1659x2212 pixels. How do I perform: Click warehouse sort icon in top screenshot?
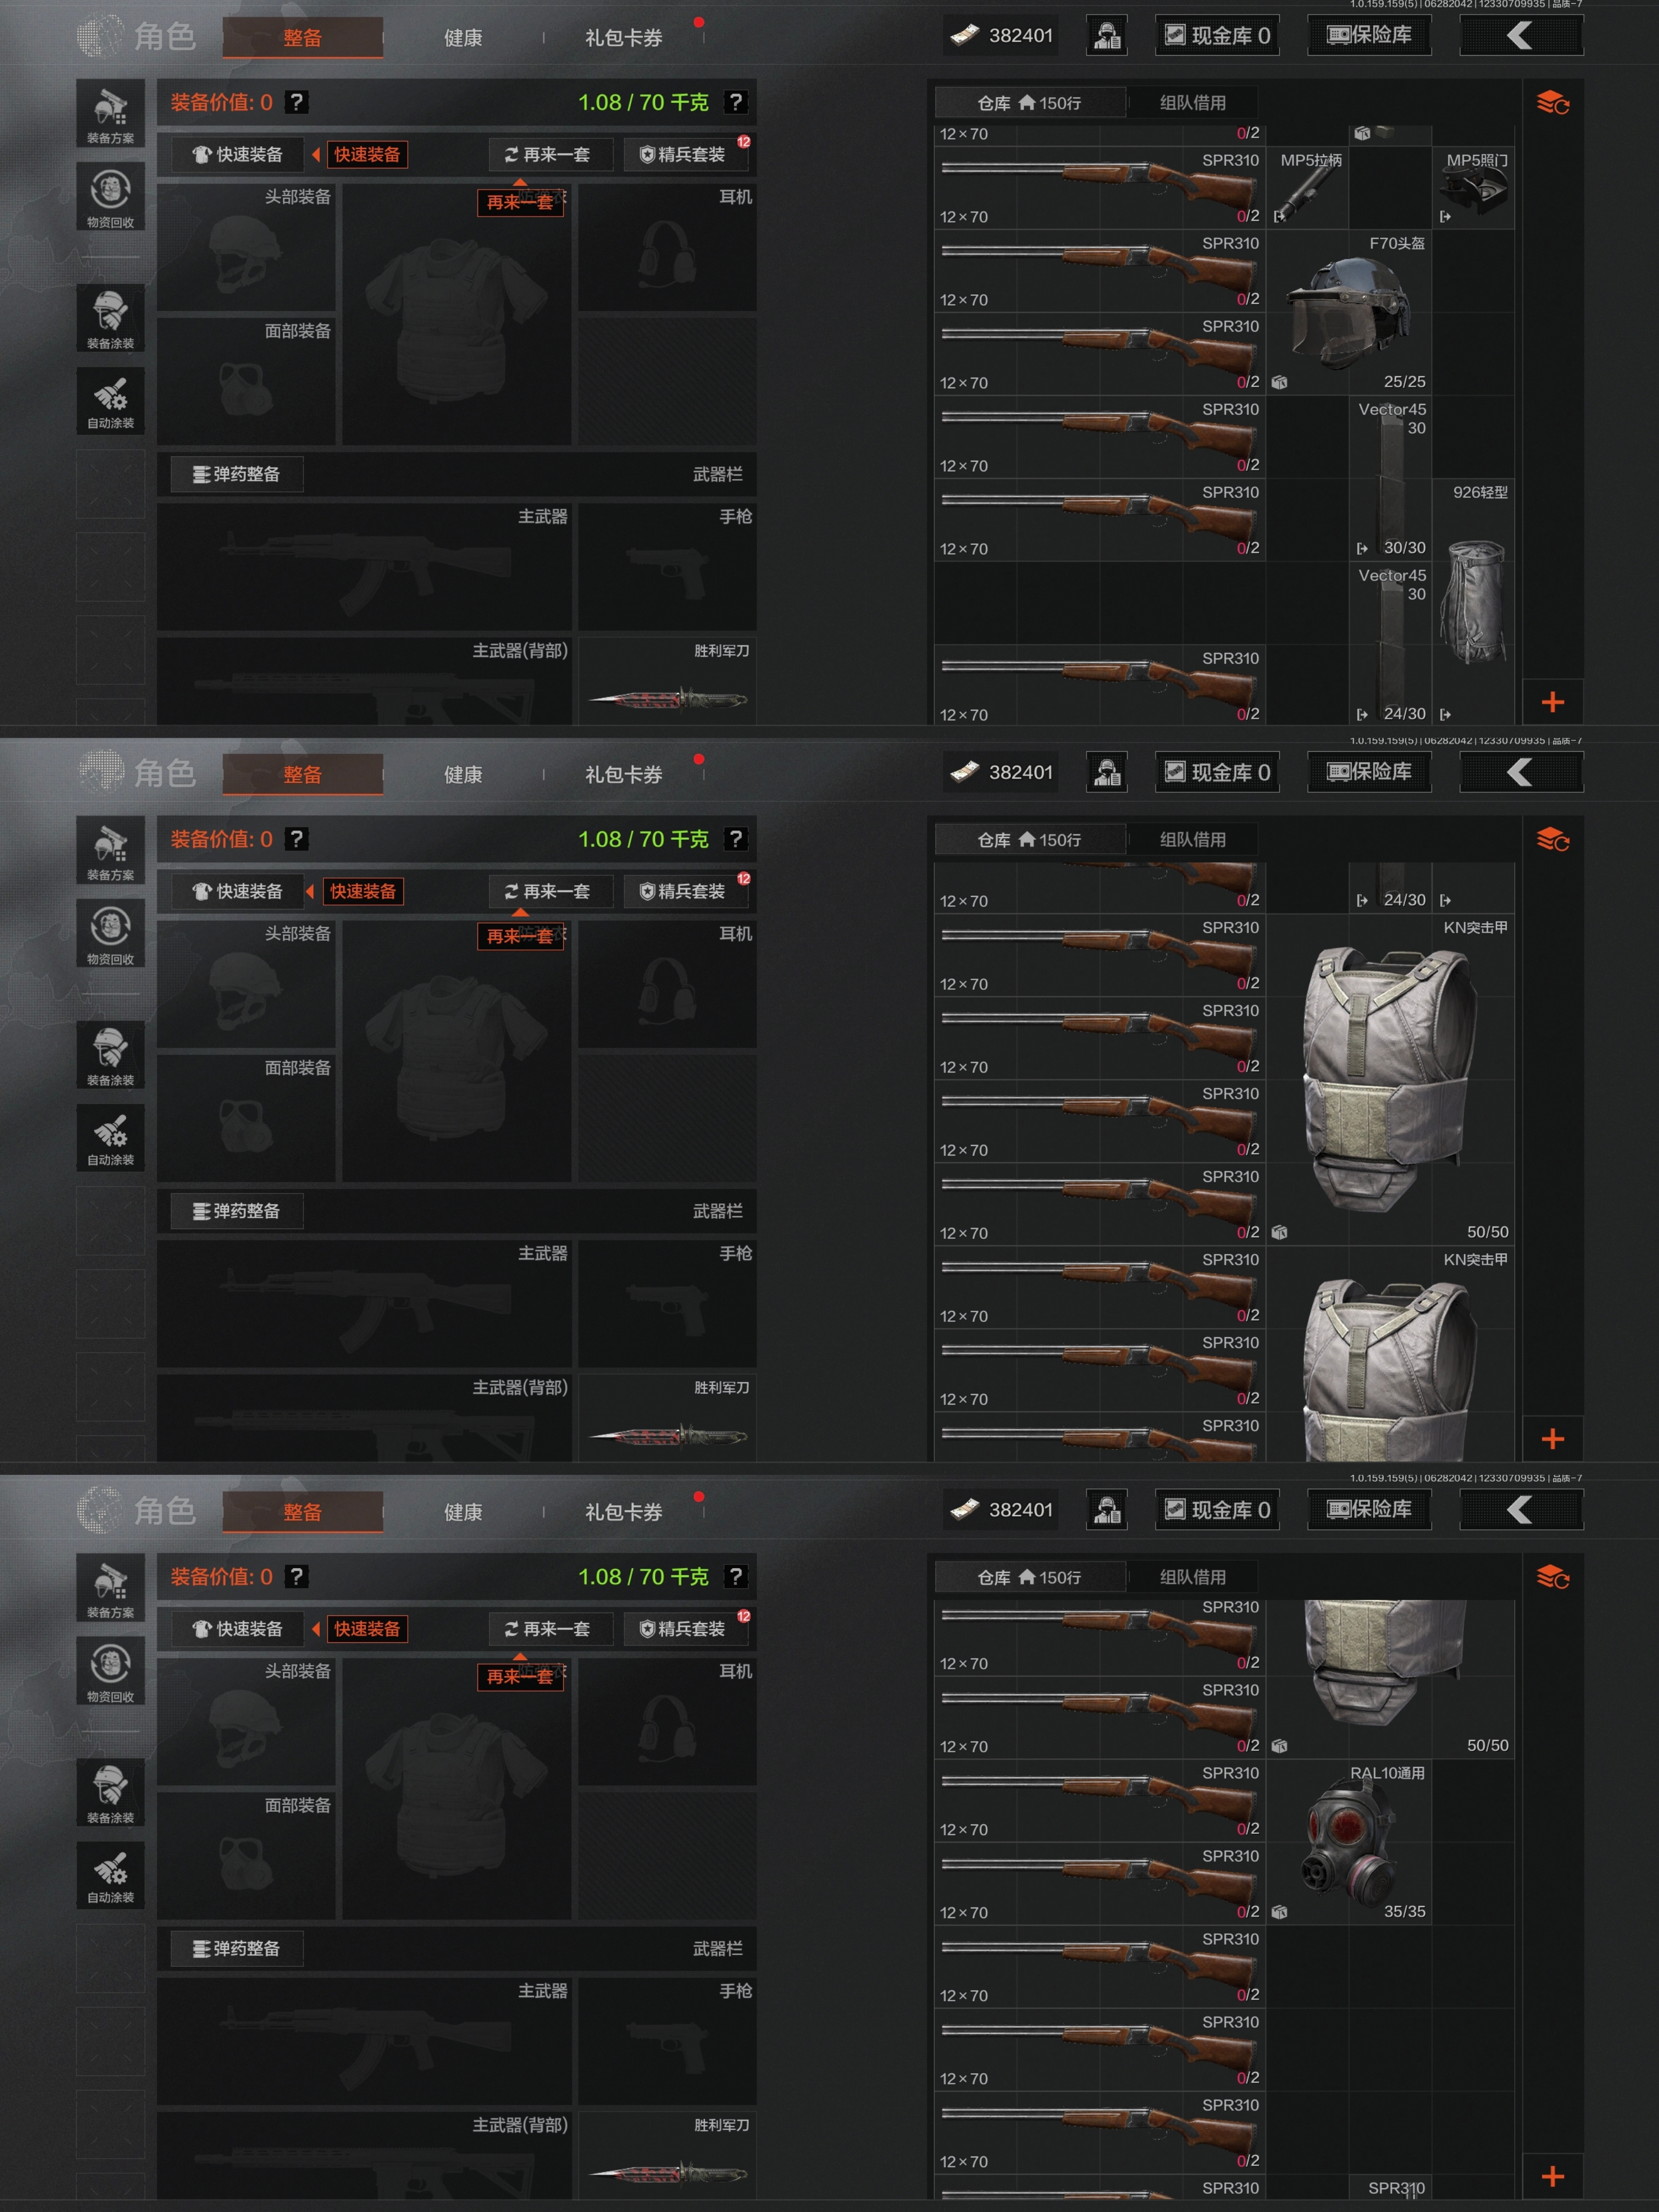tap(1552, 103)
